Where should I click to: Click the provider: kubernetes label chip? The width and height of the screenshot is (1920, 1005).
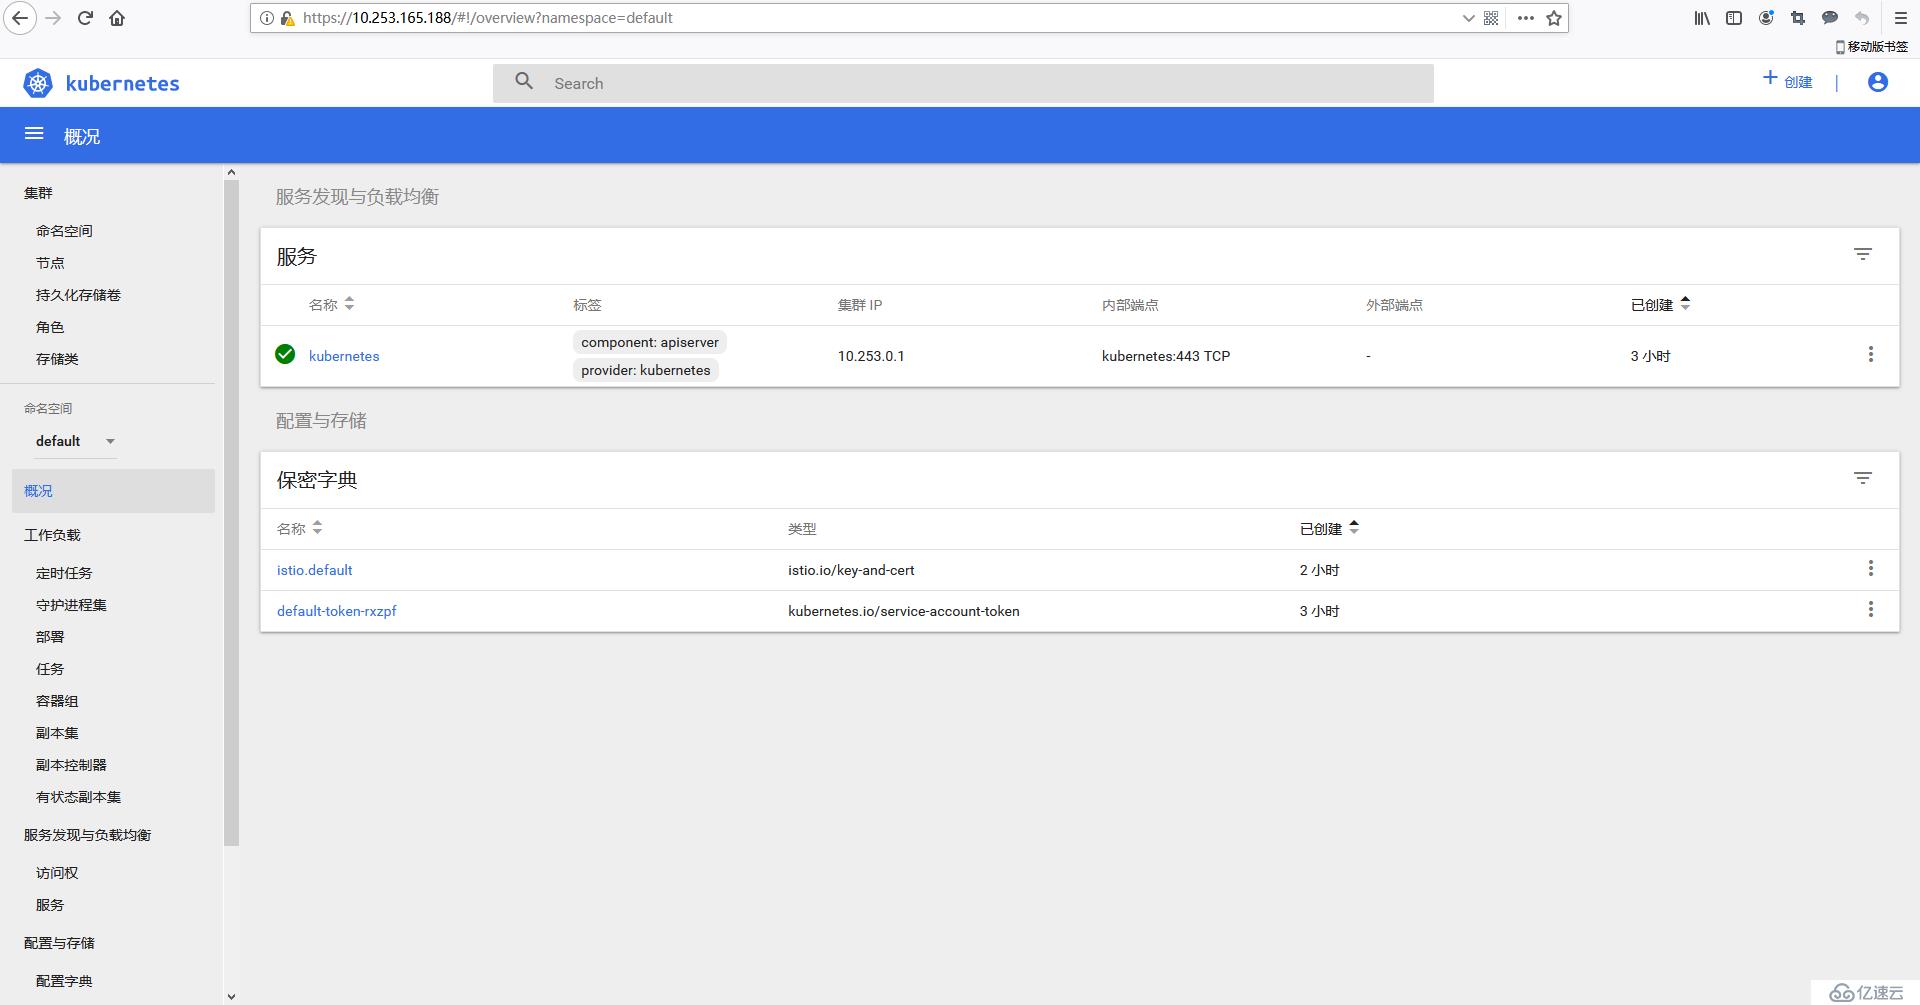click(646, 370)
